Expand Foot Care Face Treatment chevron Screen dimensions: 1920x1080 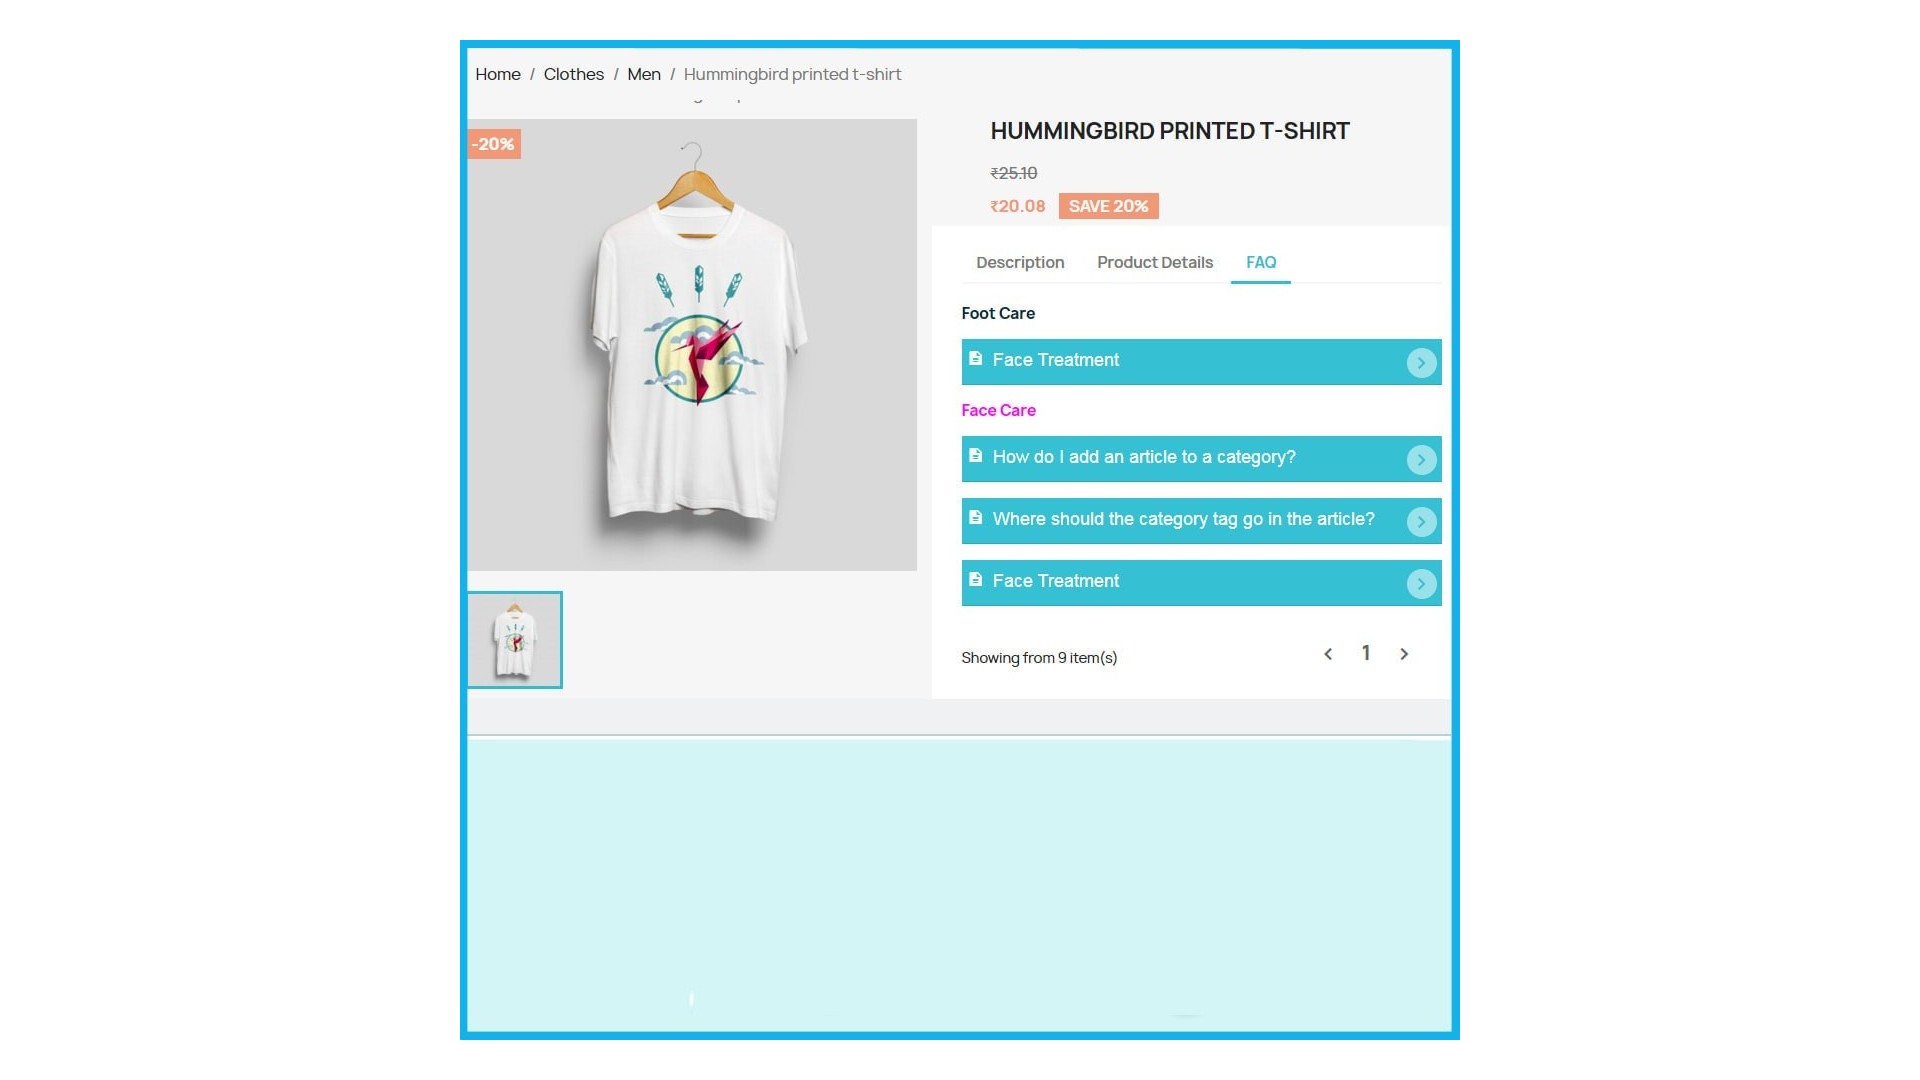click(x=1421, y=363)
